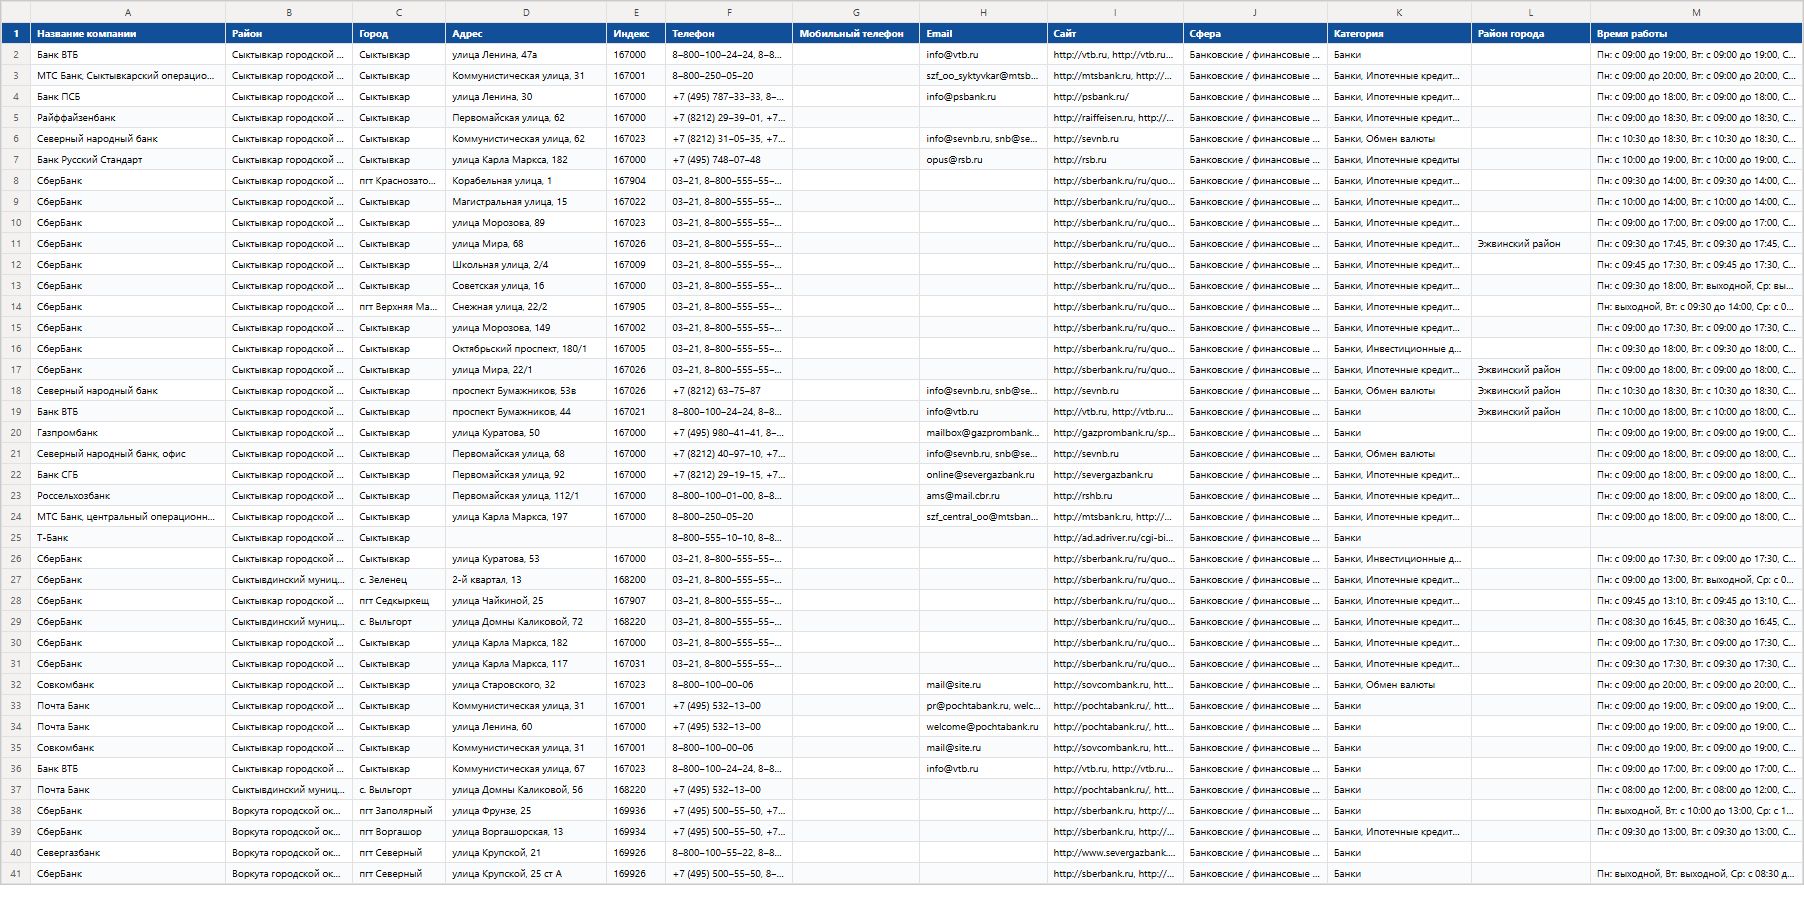Screen dimensions: 1804x902
Task: Click the 'Категория' header cell
Action: click(1399, 34)
